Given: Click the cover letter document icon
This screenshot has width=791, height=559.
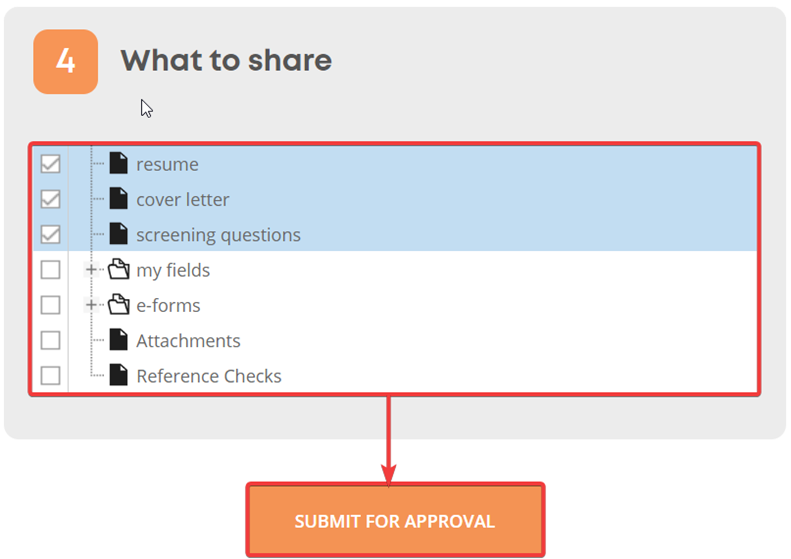Looking at the screenshot, I should click(x=119, y=199).
